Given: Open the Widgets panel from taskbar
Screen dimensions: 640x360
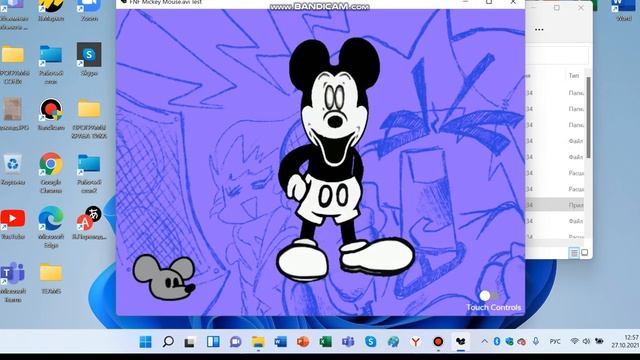Looking at the screenshot, I should [213, 342].
